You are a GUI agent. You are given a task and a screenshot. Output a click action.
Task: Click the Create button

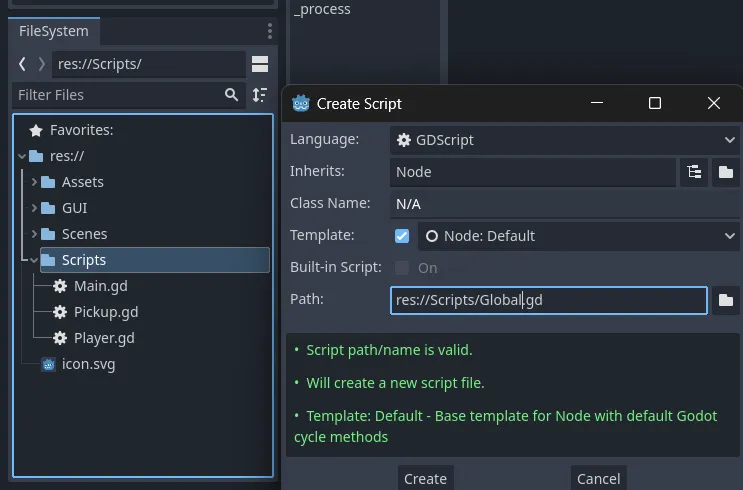[425, 479]
